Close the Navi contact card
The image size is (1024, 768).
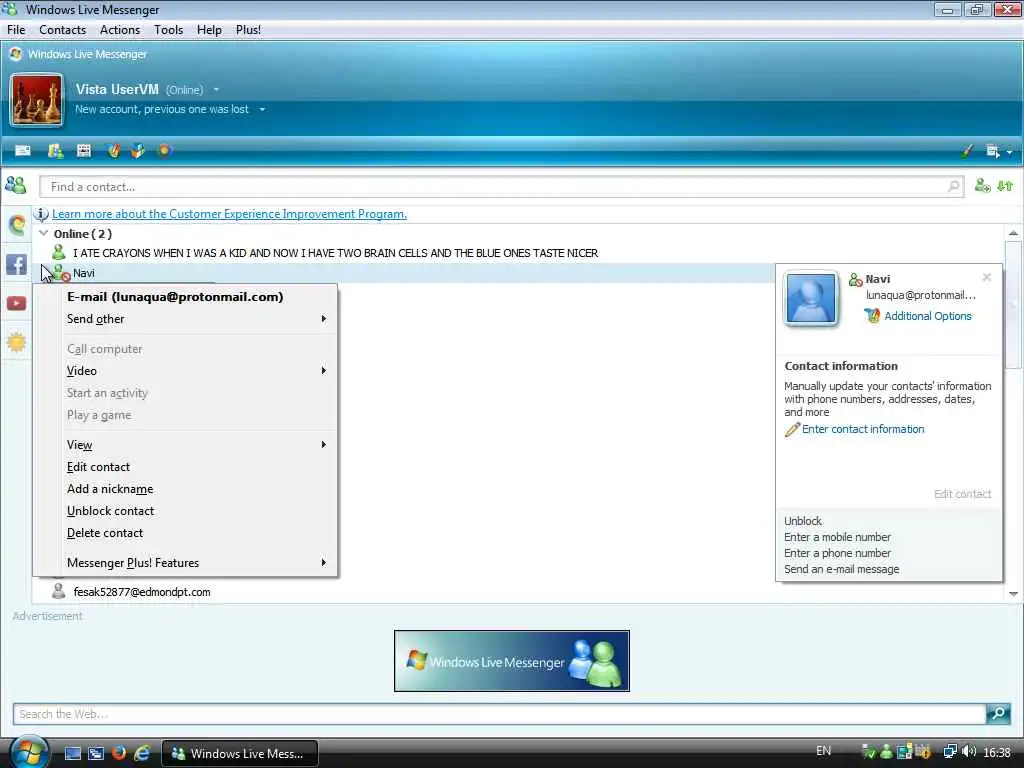click(987, 278)
